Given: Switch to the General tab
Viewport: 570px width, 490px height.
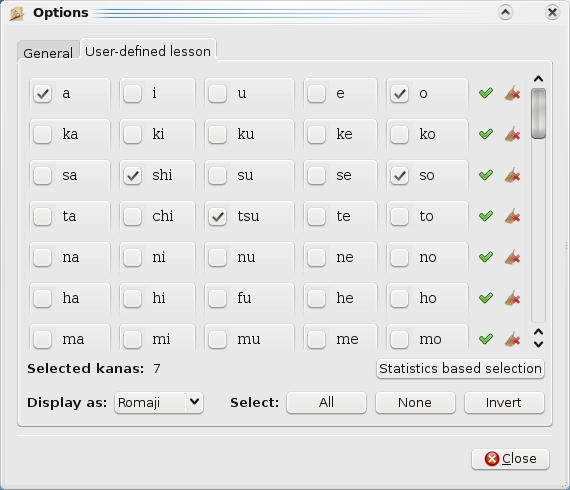Looking at the screenshot, I should click(x=48, y=53).
